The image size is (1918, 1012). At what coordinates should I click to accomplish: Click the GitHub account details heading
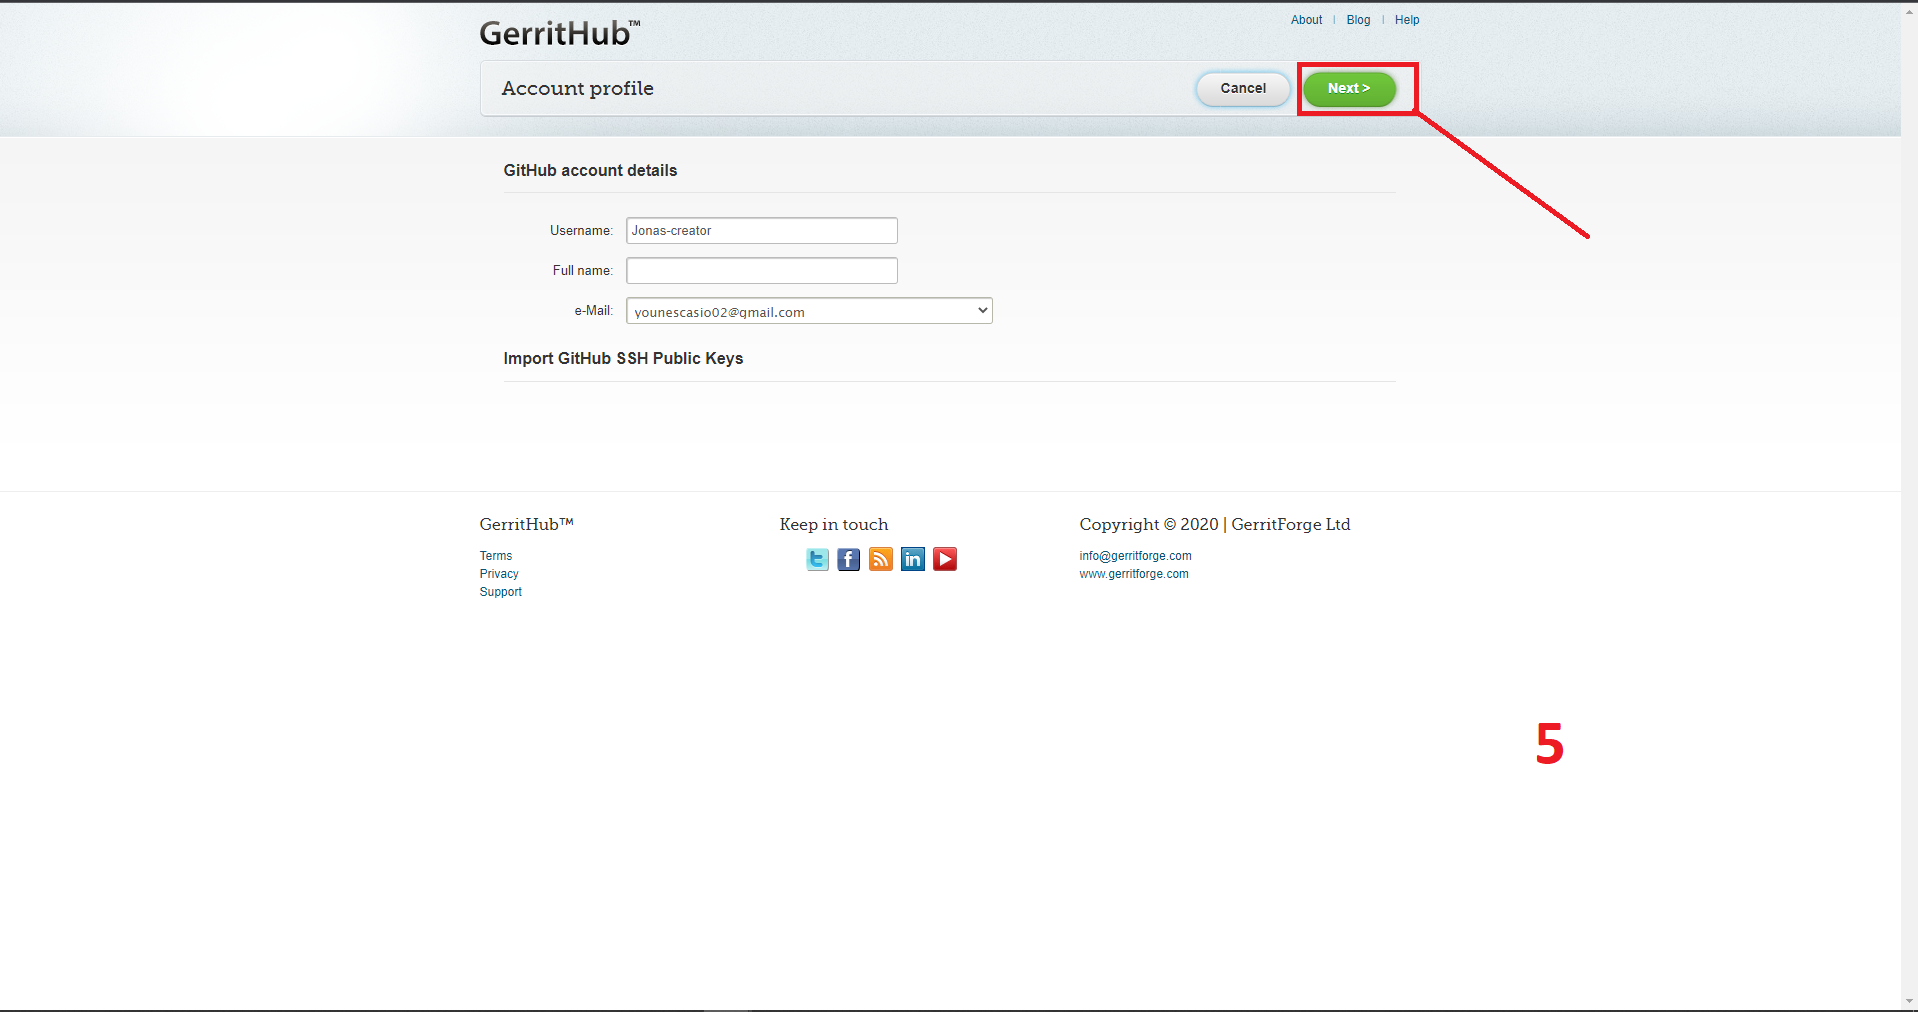[590, 170]
